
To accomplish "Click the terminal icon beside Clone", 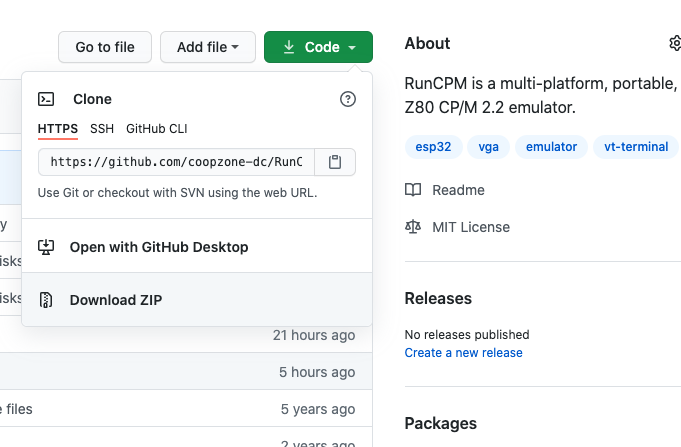I will pyautogui.click(x=46, y=99).
